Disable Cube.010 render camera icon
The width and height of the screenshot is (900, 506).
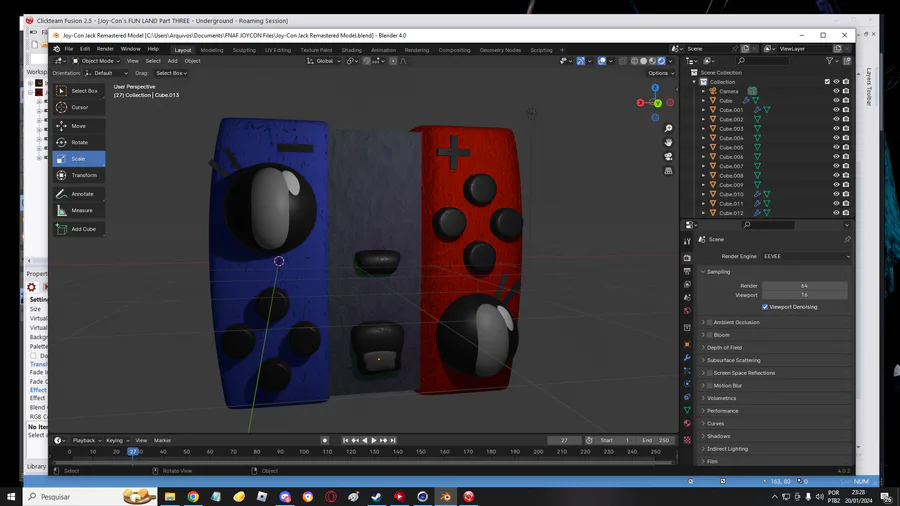click(846, 194)
